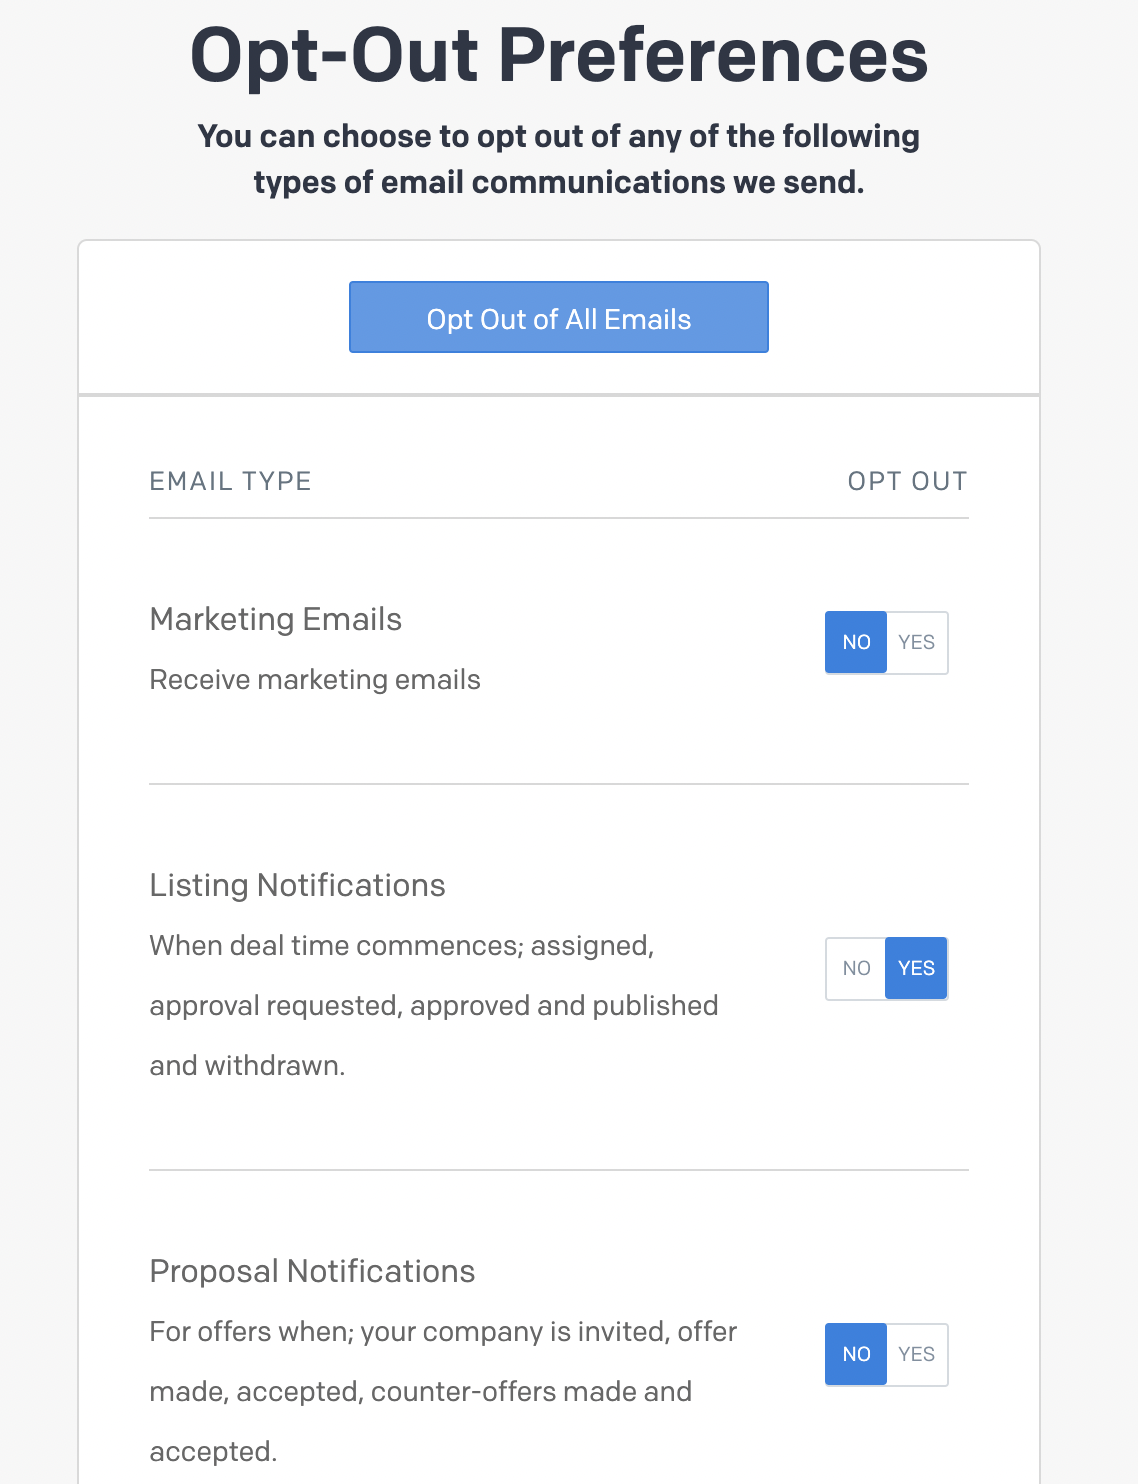Viewport: 1138px width, 1484px height.
Task: Click the 'made, accepted, counter-offers made and' line
Action: 421,1392
